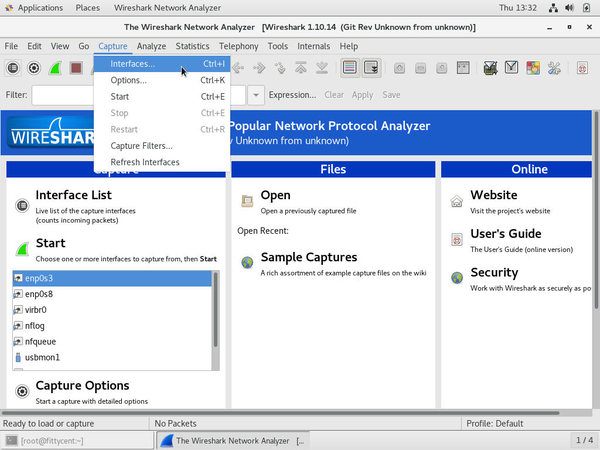Click the Clear filter button
The image size is (600, 450).
click(x=334, y=95)
